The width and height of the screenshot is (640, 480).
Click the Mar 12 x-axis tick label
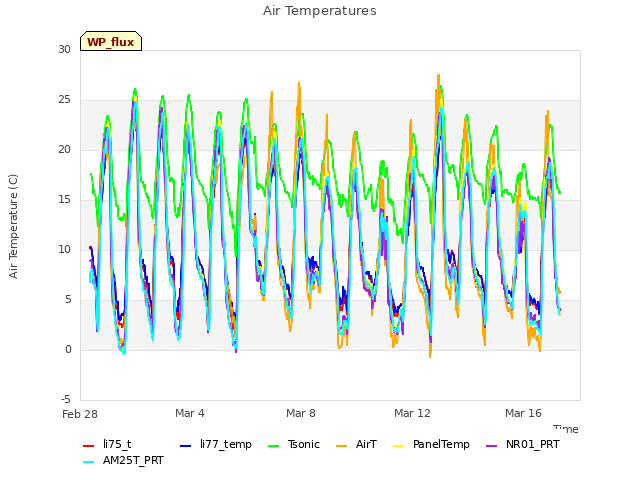click(412, 413)
